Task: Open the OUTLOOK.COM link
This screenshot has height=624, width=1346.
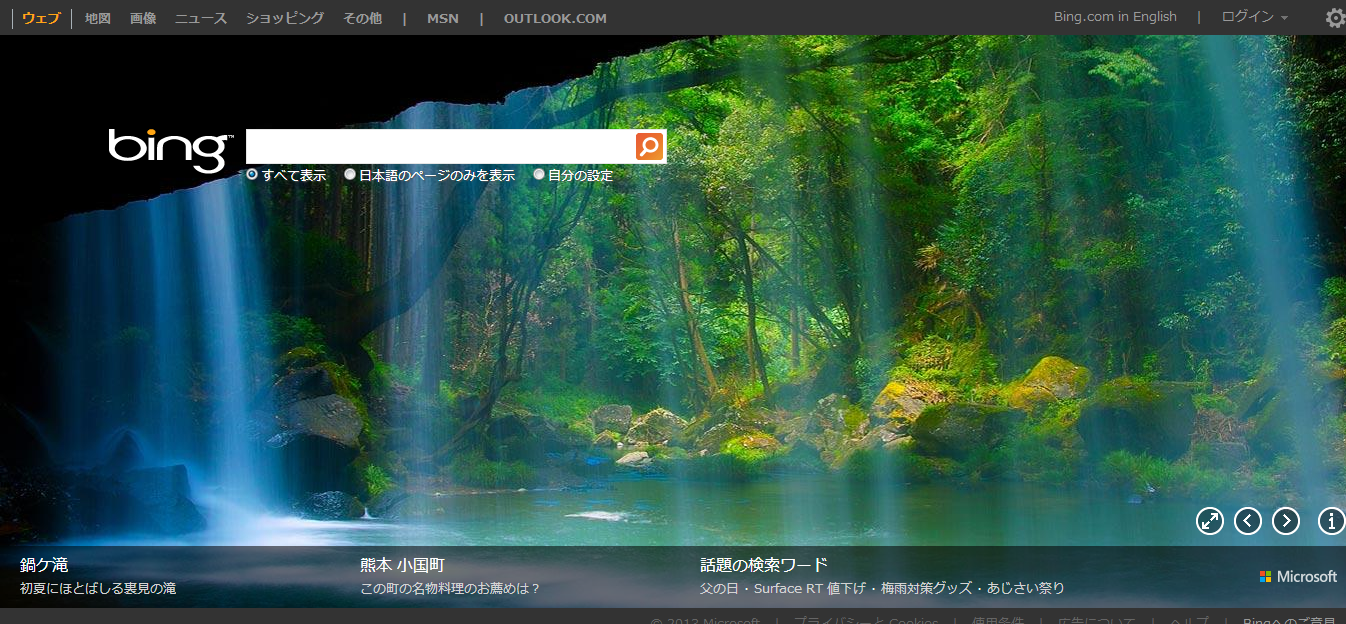Action: pyautogui.click(x=555, y=18)
